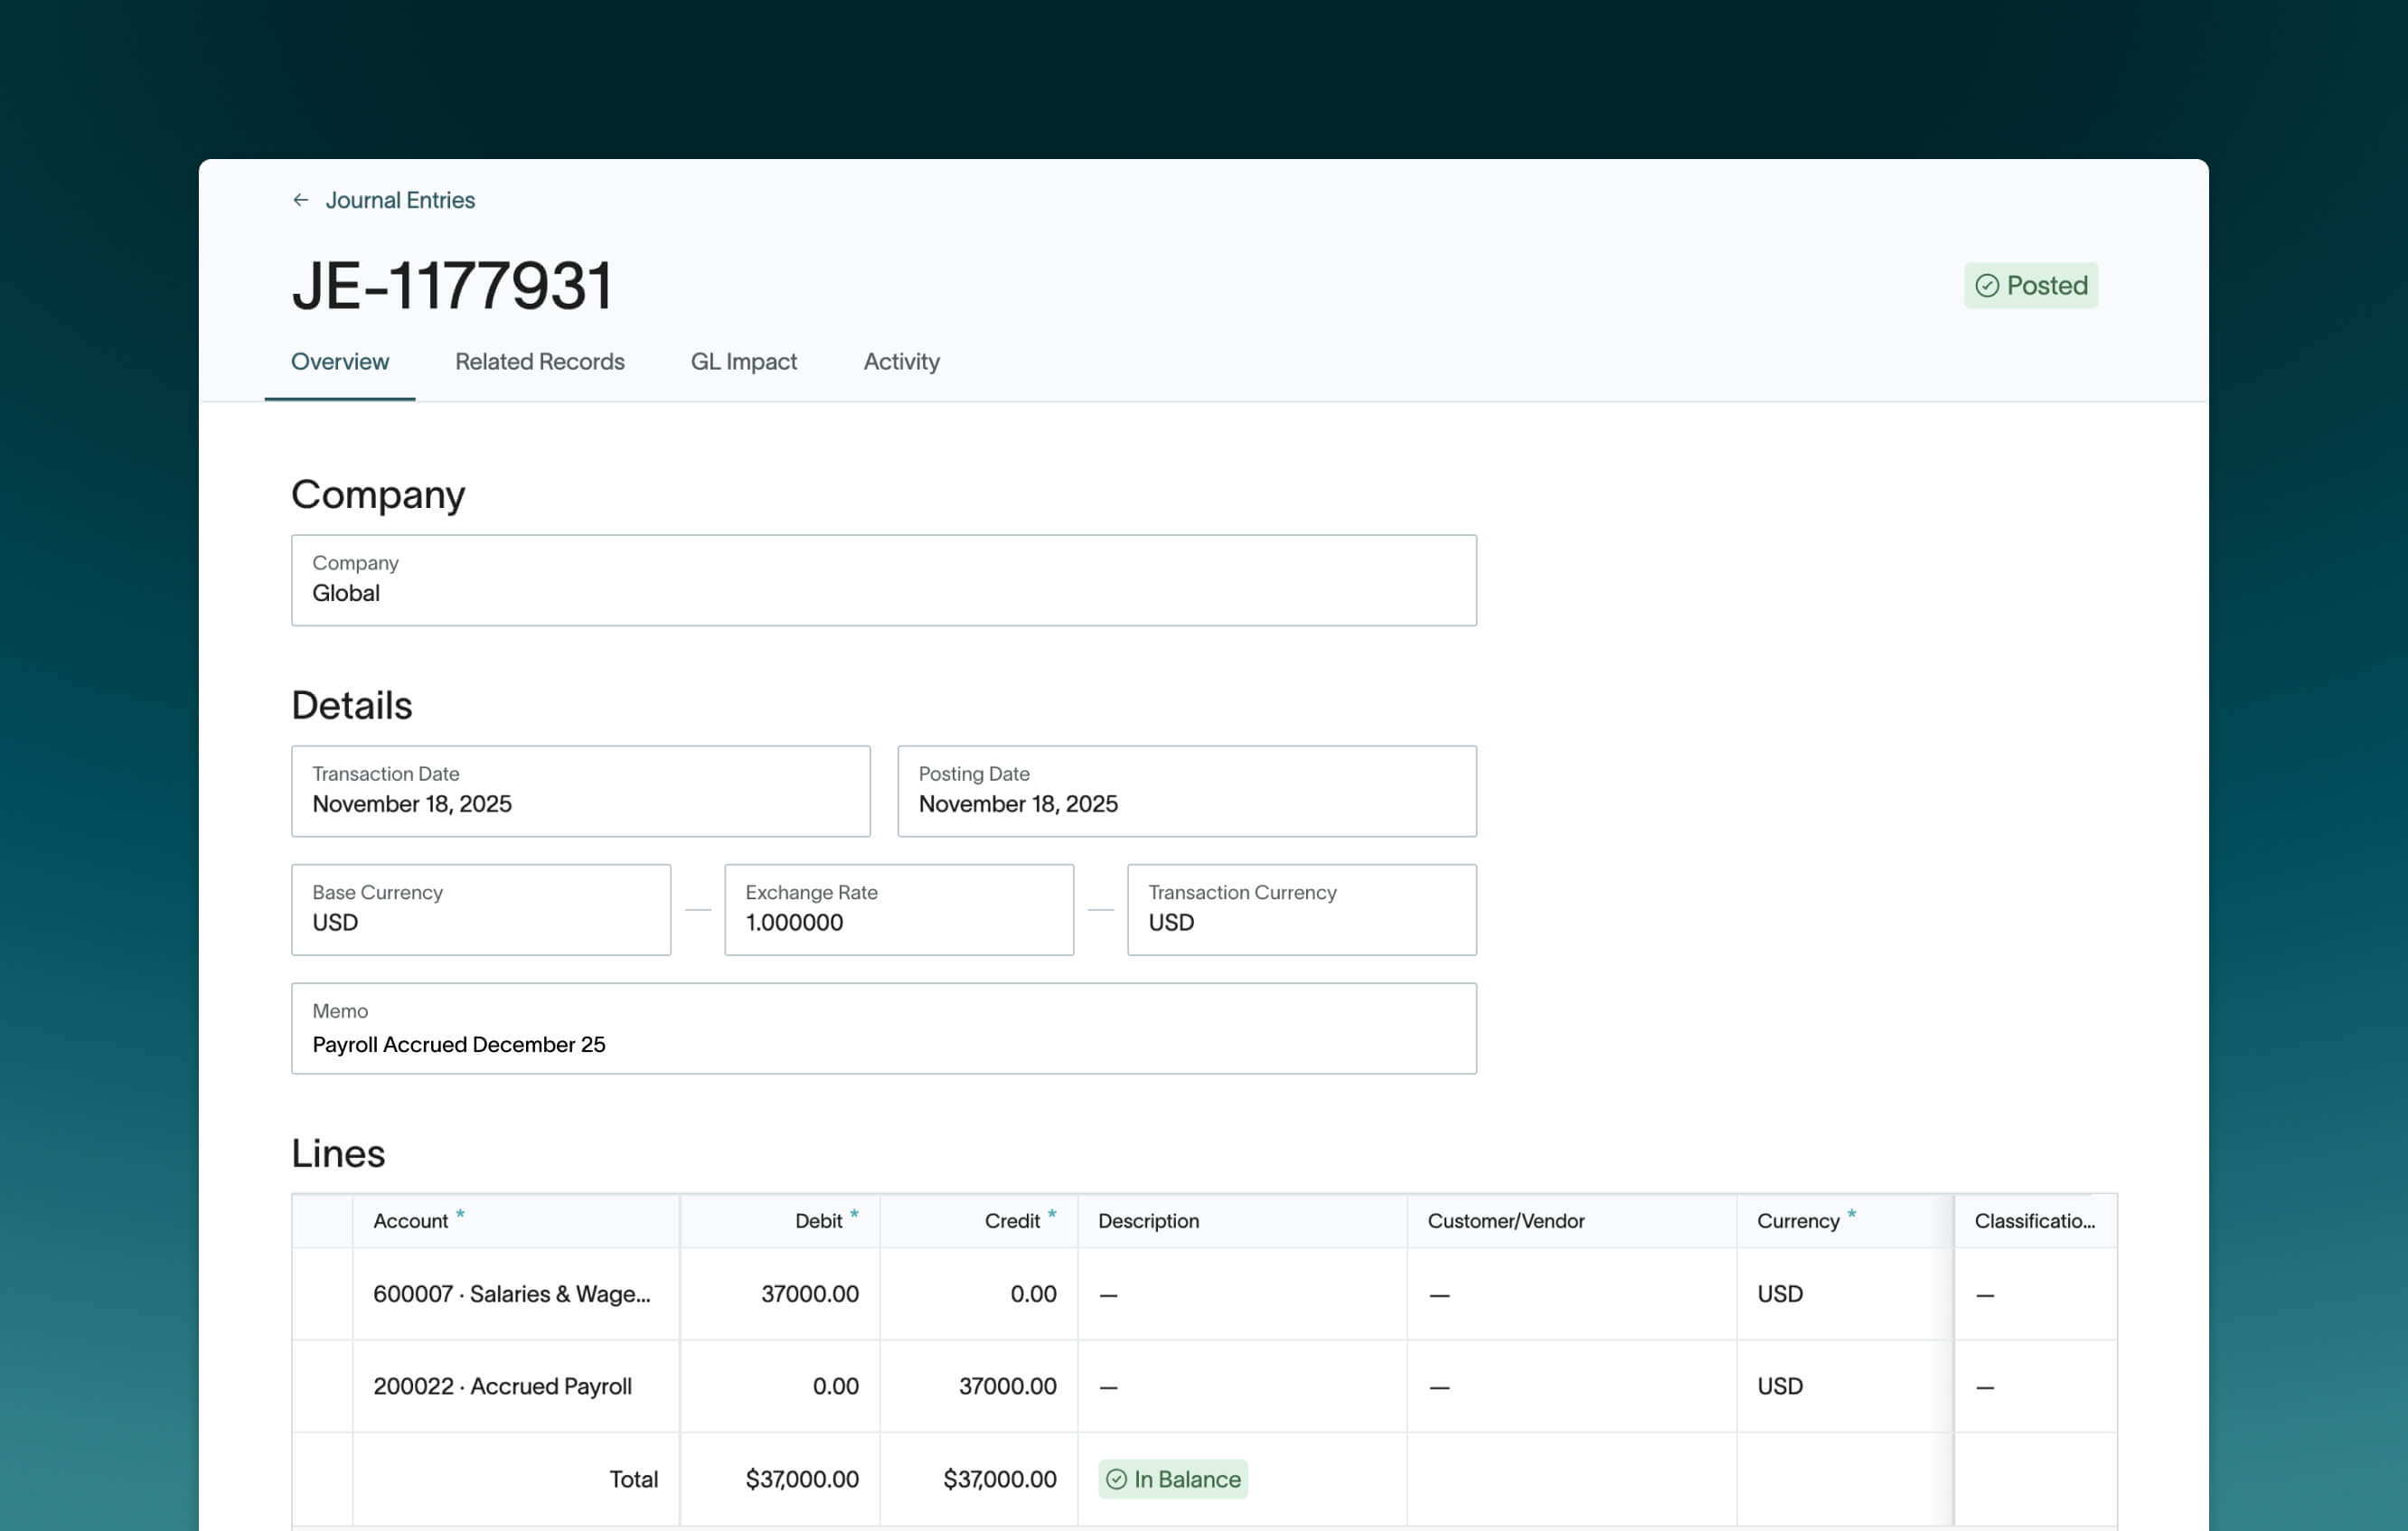
Task: Select the Base Currency field
Action: (x=481, y=909)
